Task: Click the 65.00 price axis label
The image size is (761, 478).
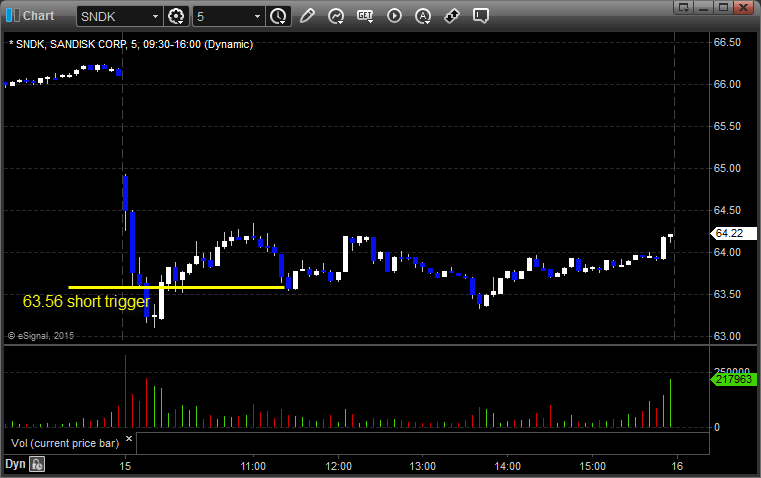Action: pos(727,168)
